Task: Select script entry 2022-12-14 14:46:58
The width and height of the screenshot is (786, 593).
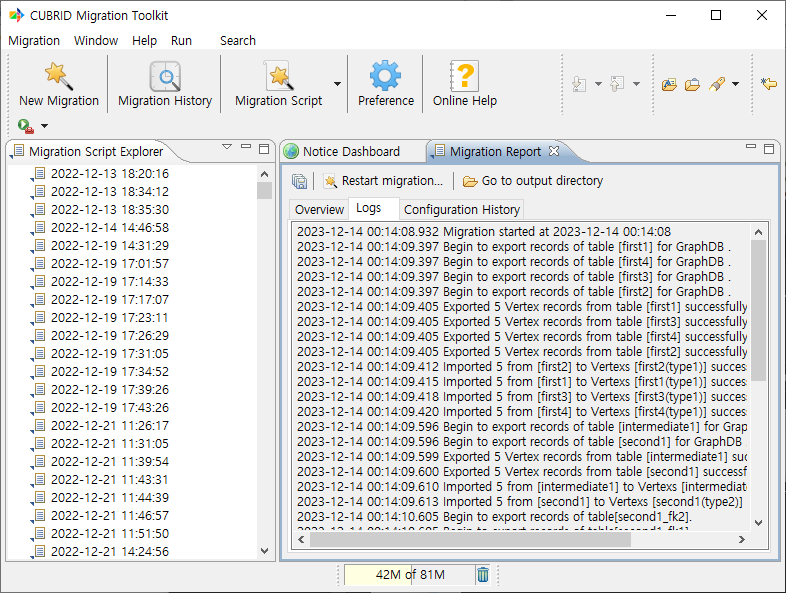Action: click(110, 228)
